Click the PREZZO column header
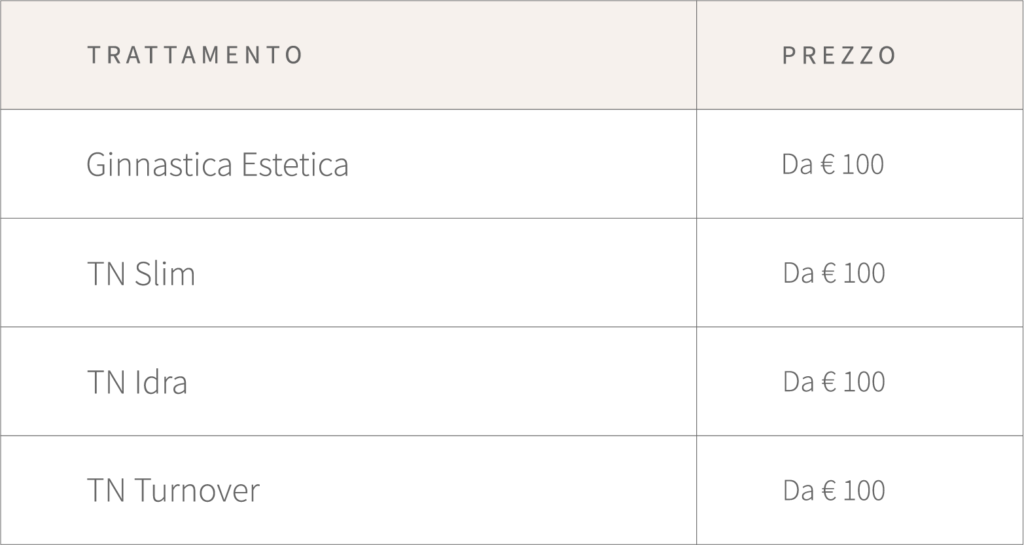Viewport: 1024px width, 545px height. tap(839, 55)
